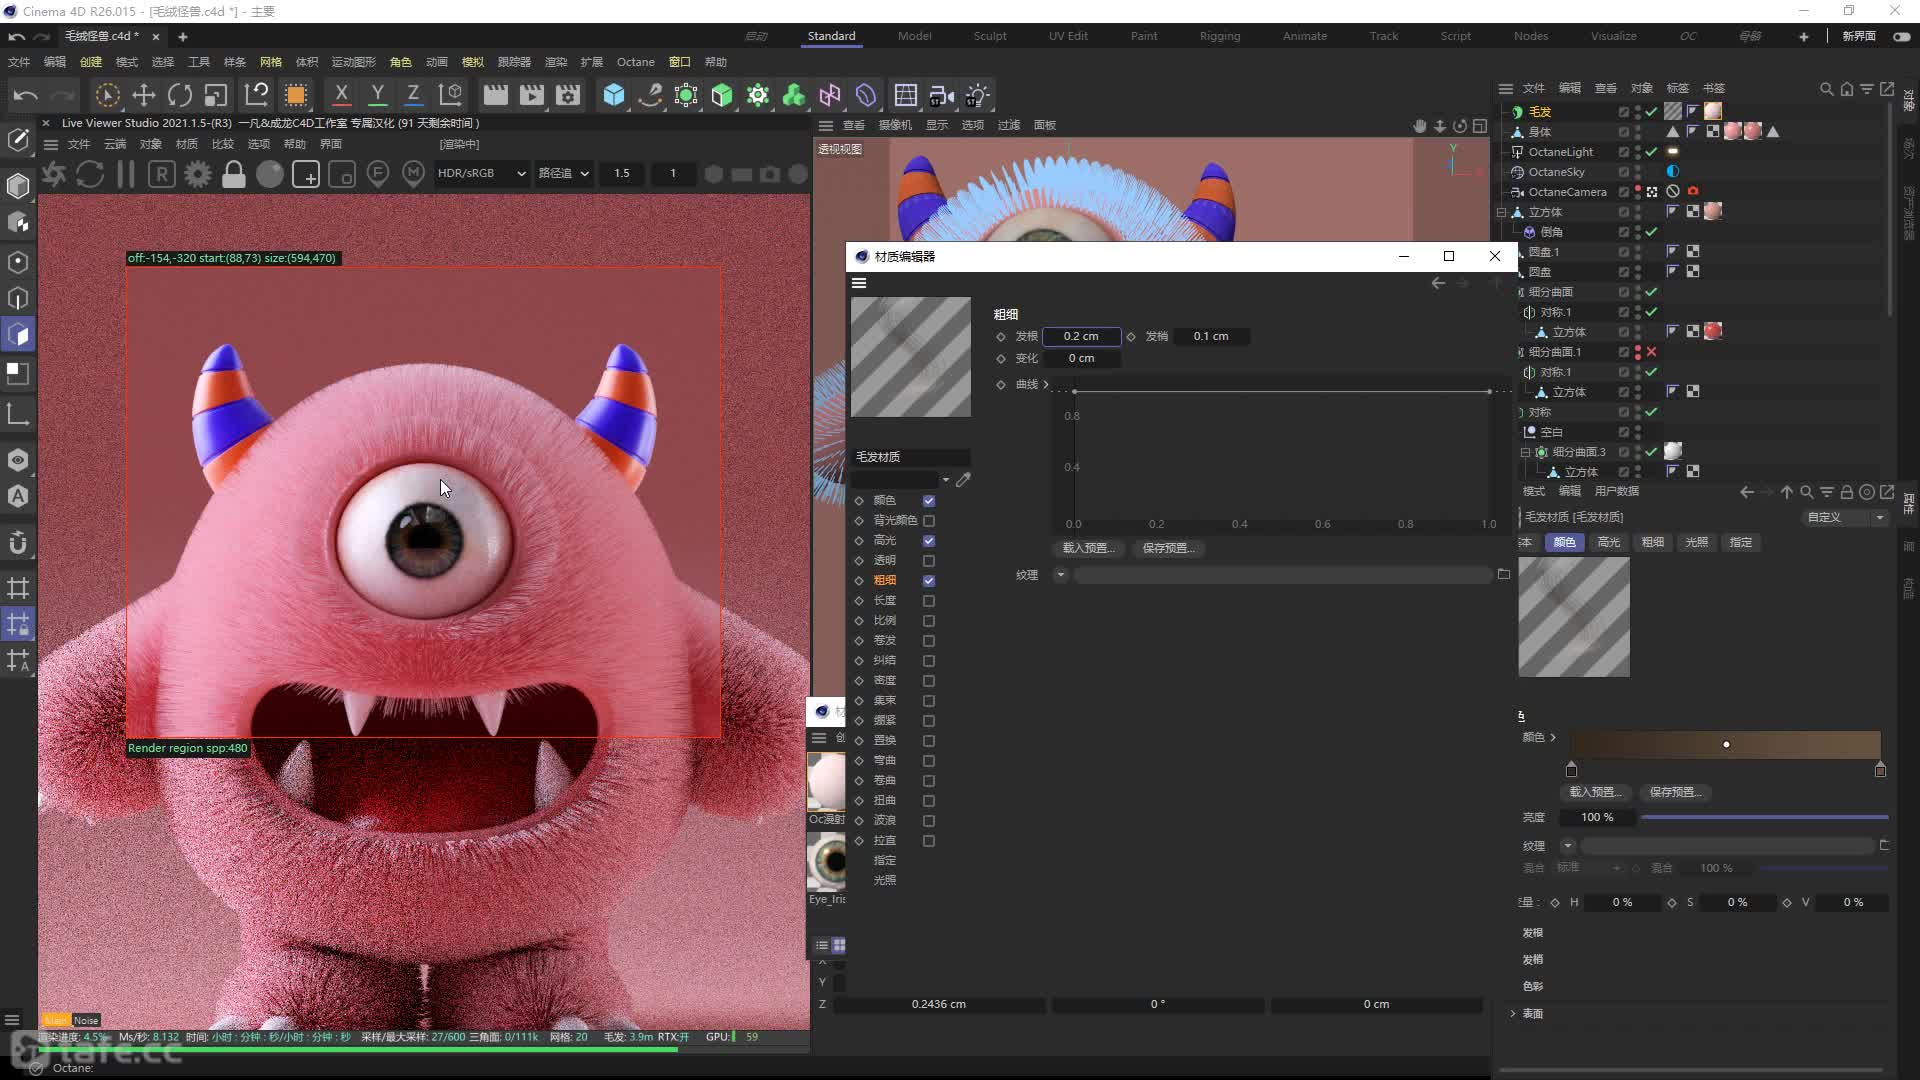The height and width of the screenshot is (1080, 1920).
Task: Open the layer dropdown below 毛发材质 name
Action: click(946, 480)
